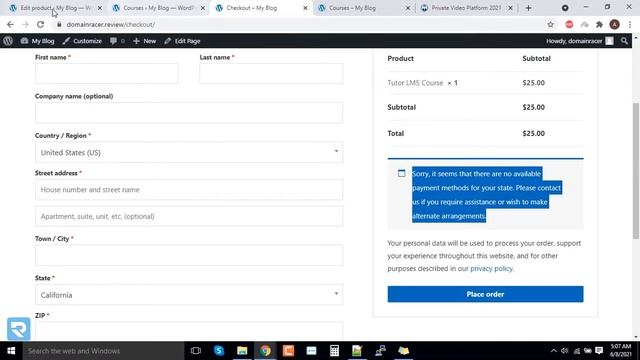This screenshot has height=360, width=640.
Task: Click the House number and street name field
Action: (189, 190)
